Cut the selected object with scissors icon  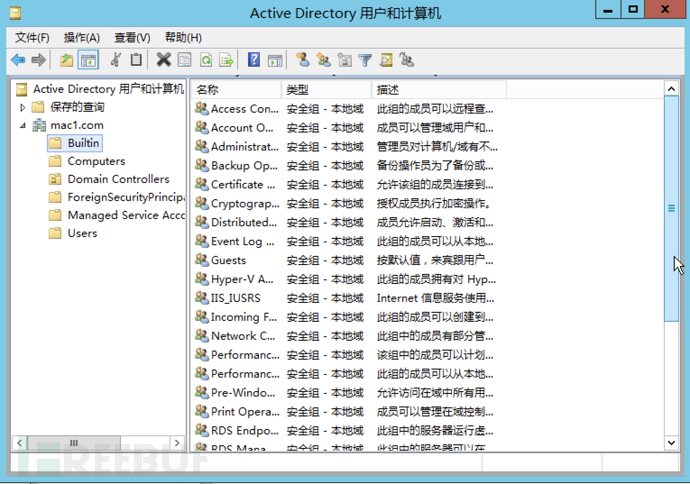(116, 60)
